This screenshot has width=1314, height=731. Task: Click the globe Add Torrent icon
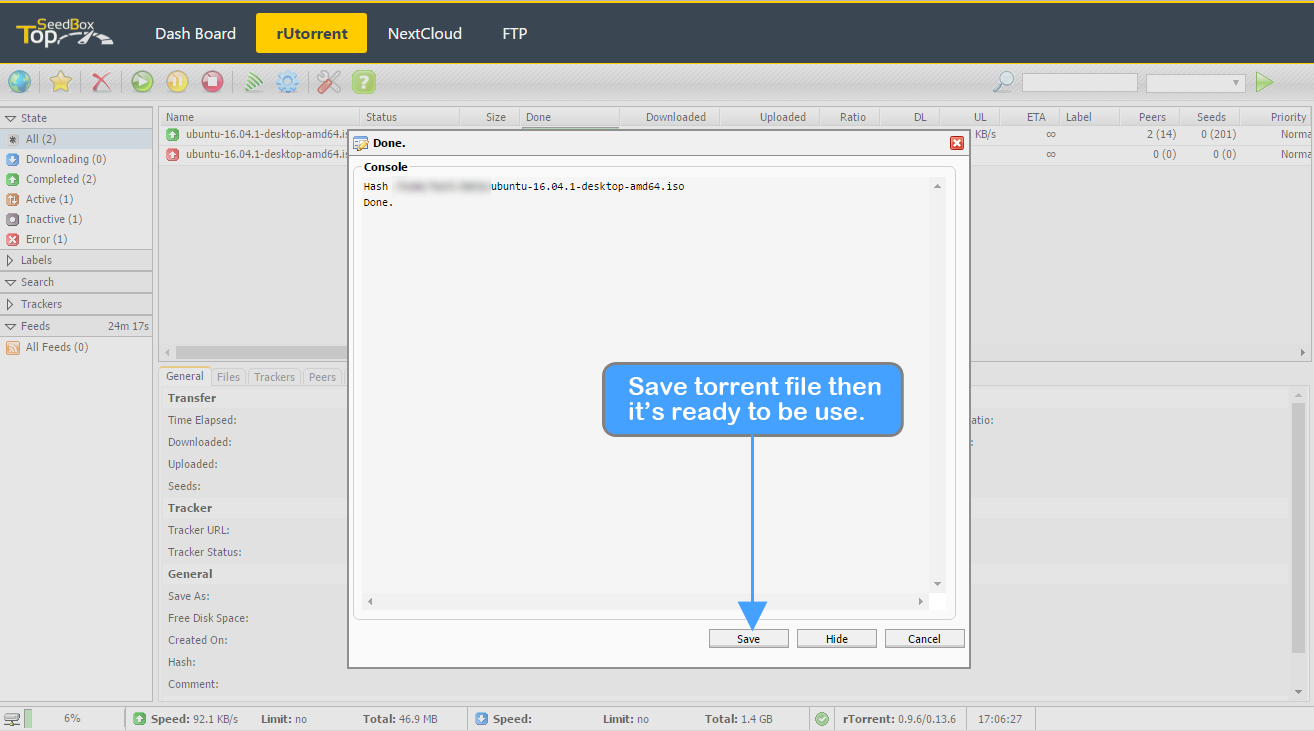tap(19, 82)
